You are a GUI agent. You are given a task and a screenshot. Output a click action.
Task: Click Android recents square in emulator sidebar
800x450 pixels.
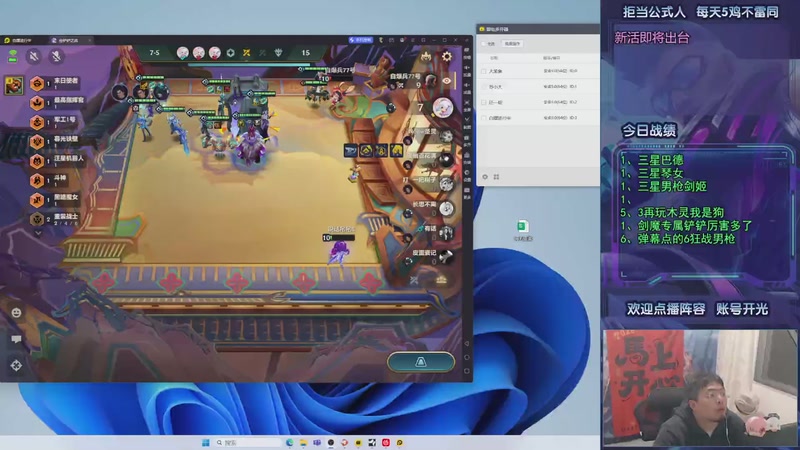466,371
